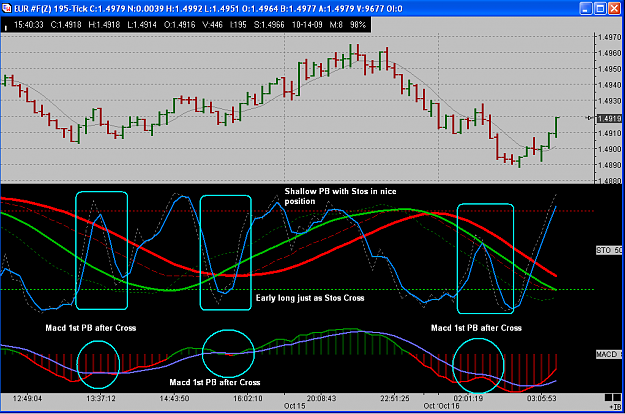The image size is (625, 414).
Task: Click the 10-14-09 date in data bar
Action: (x=307, y=25)
